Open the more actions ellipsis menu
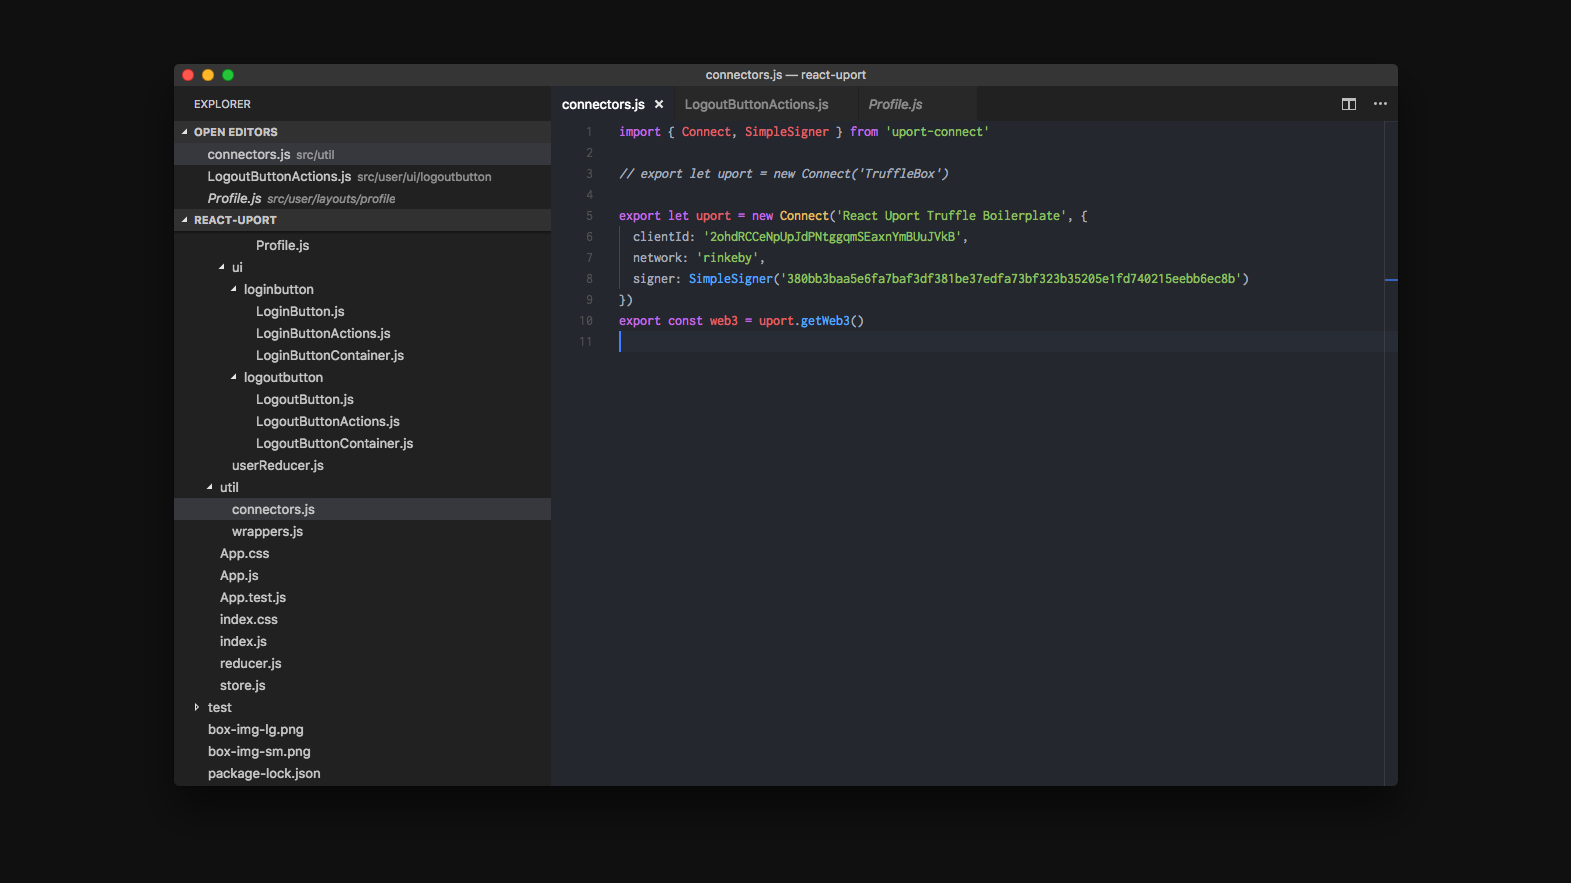Viewport: 1571px width, 883px height. [x=1380, y=104]
